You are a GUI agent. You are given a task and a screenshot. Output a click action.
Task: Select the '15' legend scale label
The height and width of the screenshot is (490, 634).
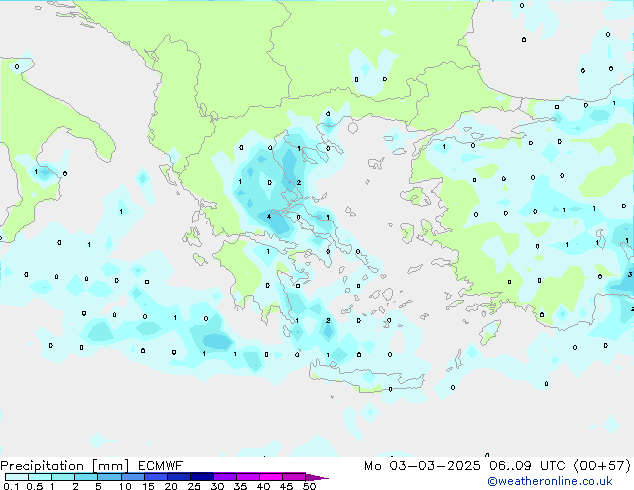point(148,486)
